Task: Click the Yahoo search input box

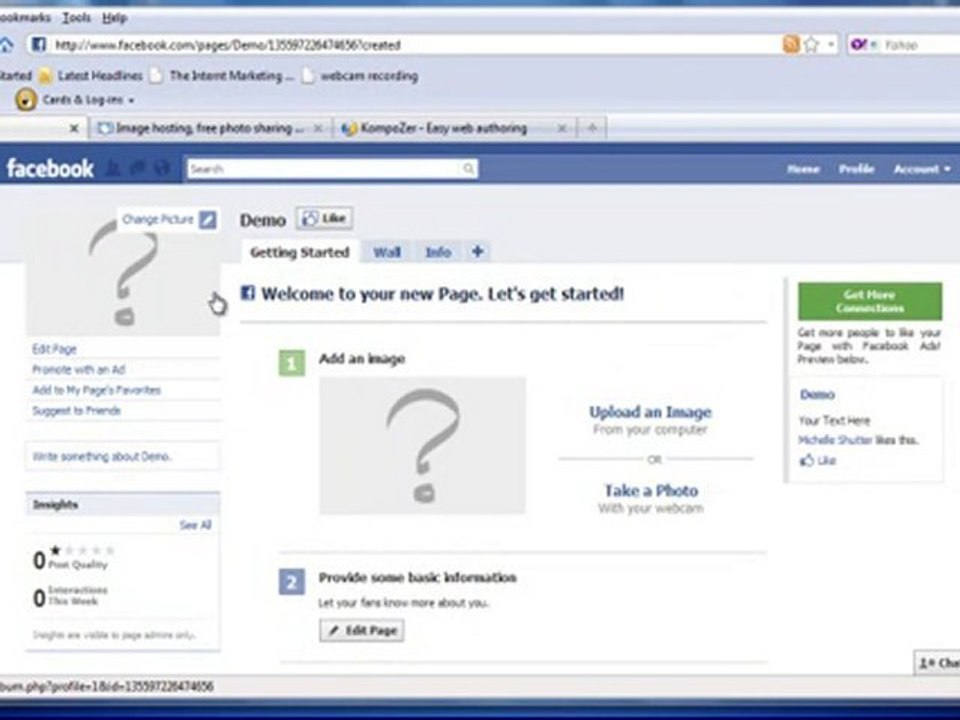Action: (x=920, y=45)
